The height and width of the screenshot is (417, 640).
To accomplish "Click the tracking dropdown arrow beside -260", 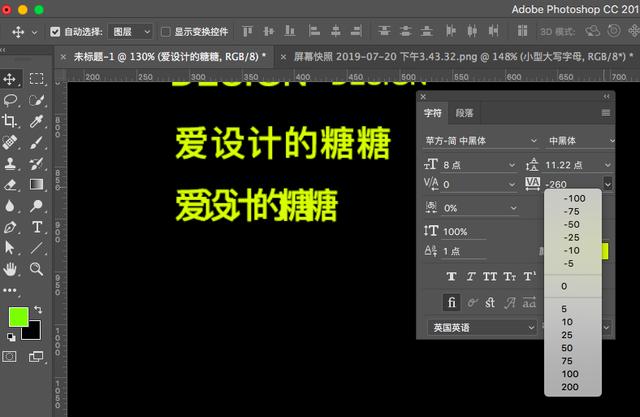I will pos(608,184).
